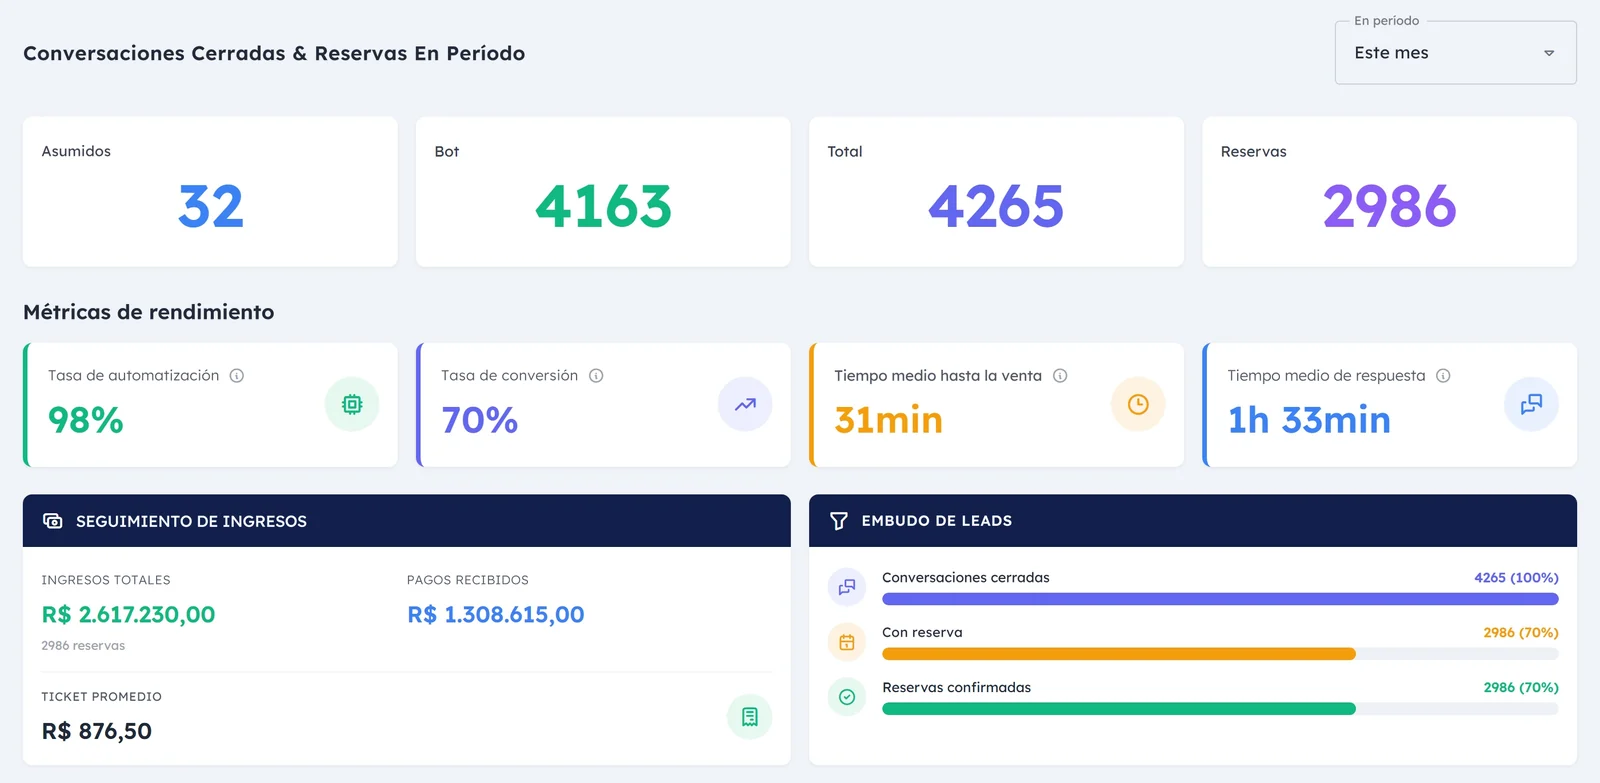Screen dimensions: 1600x783
Task: Click the '4265 (100%)' funnel value
Action: (x=1516, y=578)
